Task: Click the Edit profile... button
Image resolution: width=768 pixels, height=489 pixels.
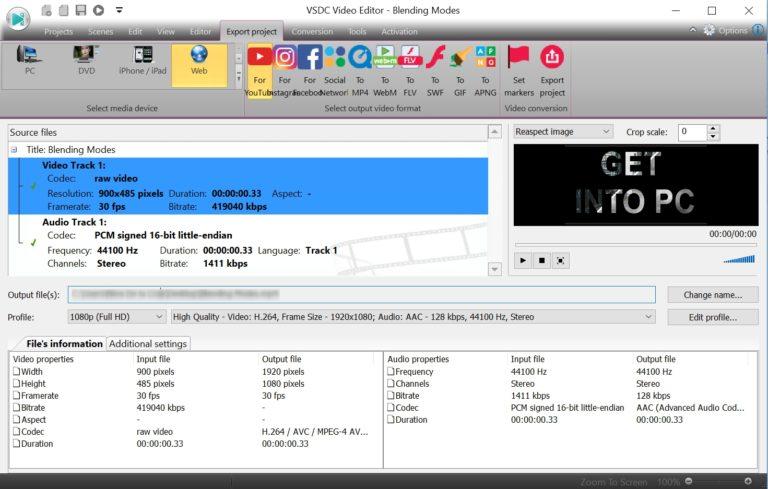Action: coord(713,317)
